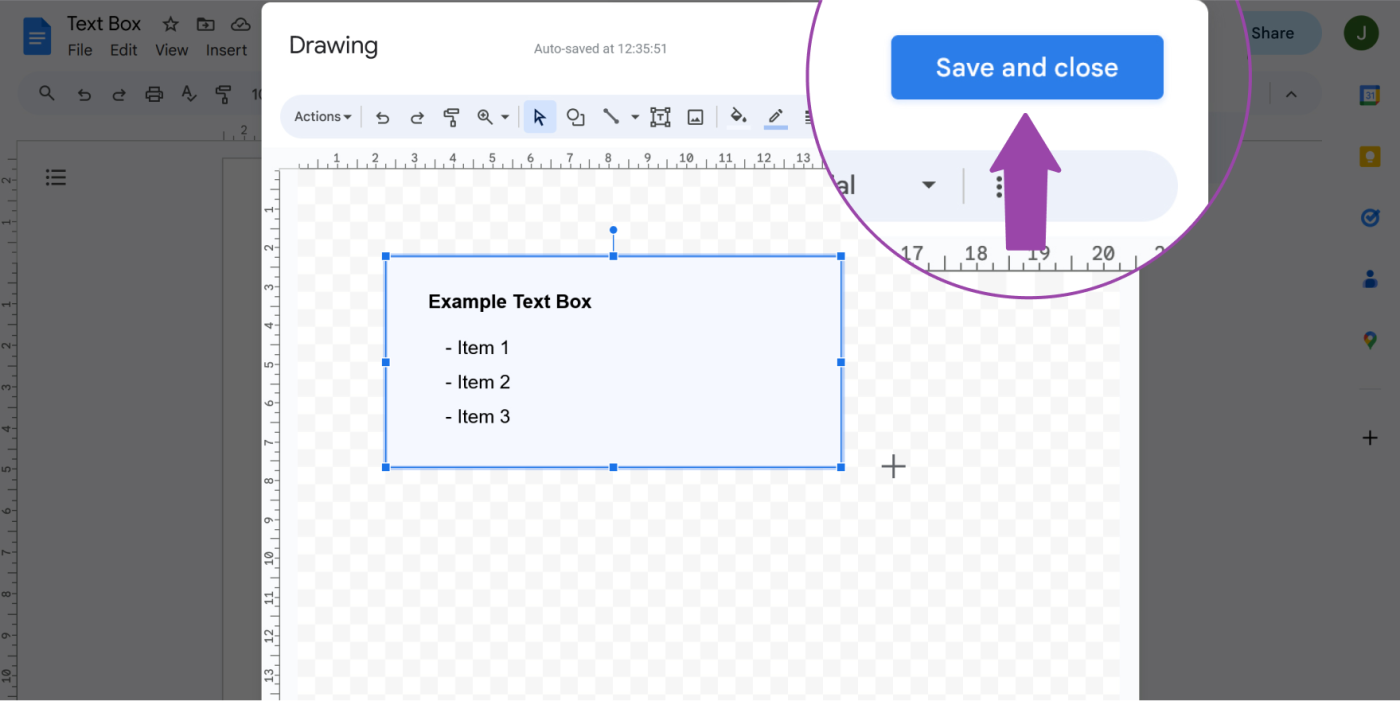Click the "- Item 1" line

point(477,348)
